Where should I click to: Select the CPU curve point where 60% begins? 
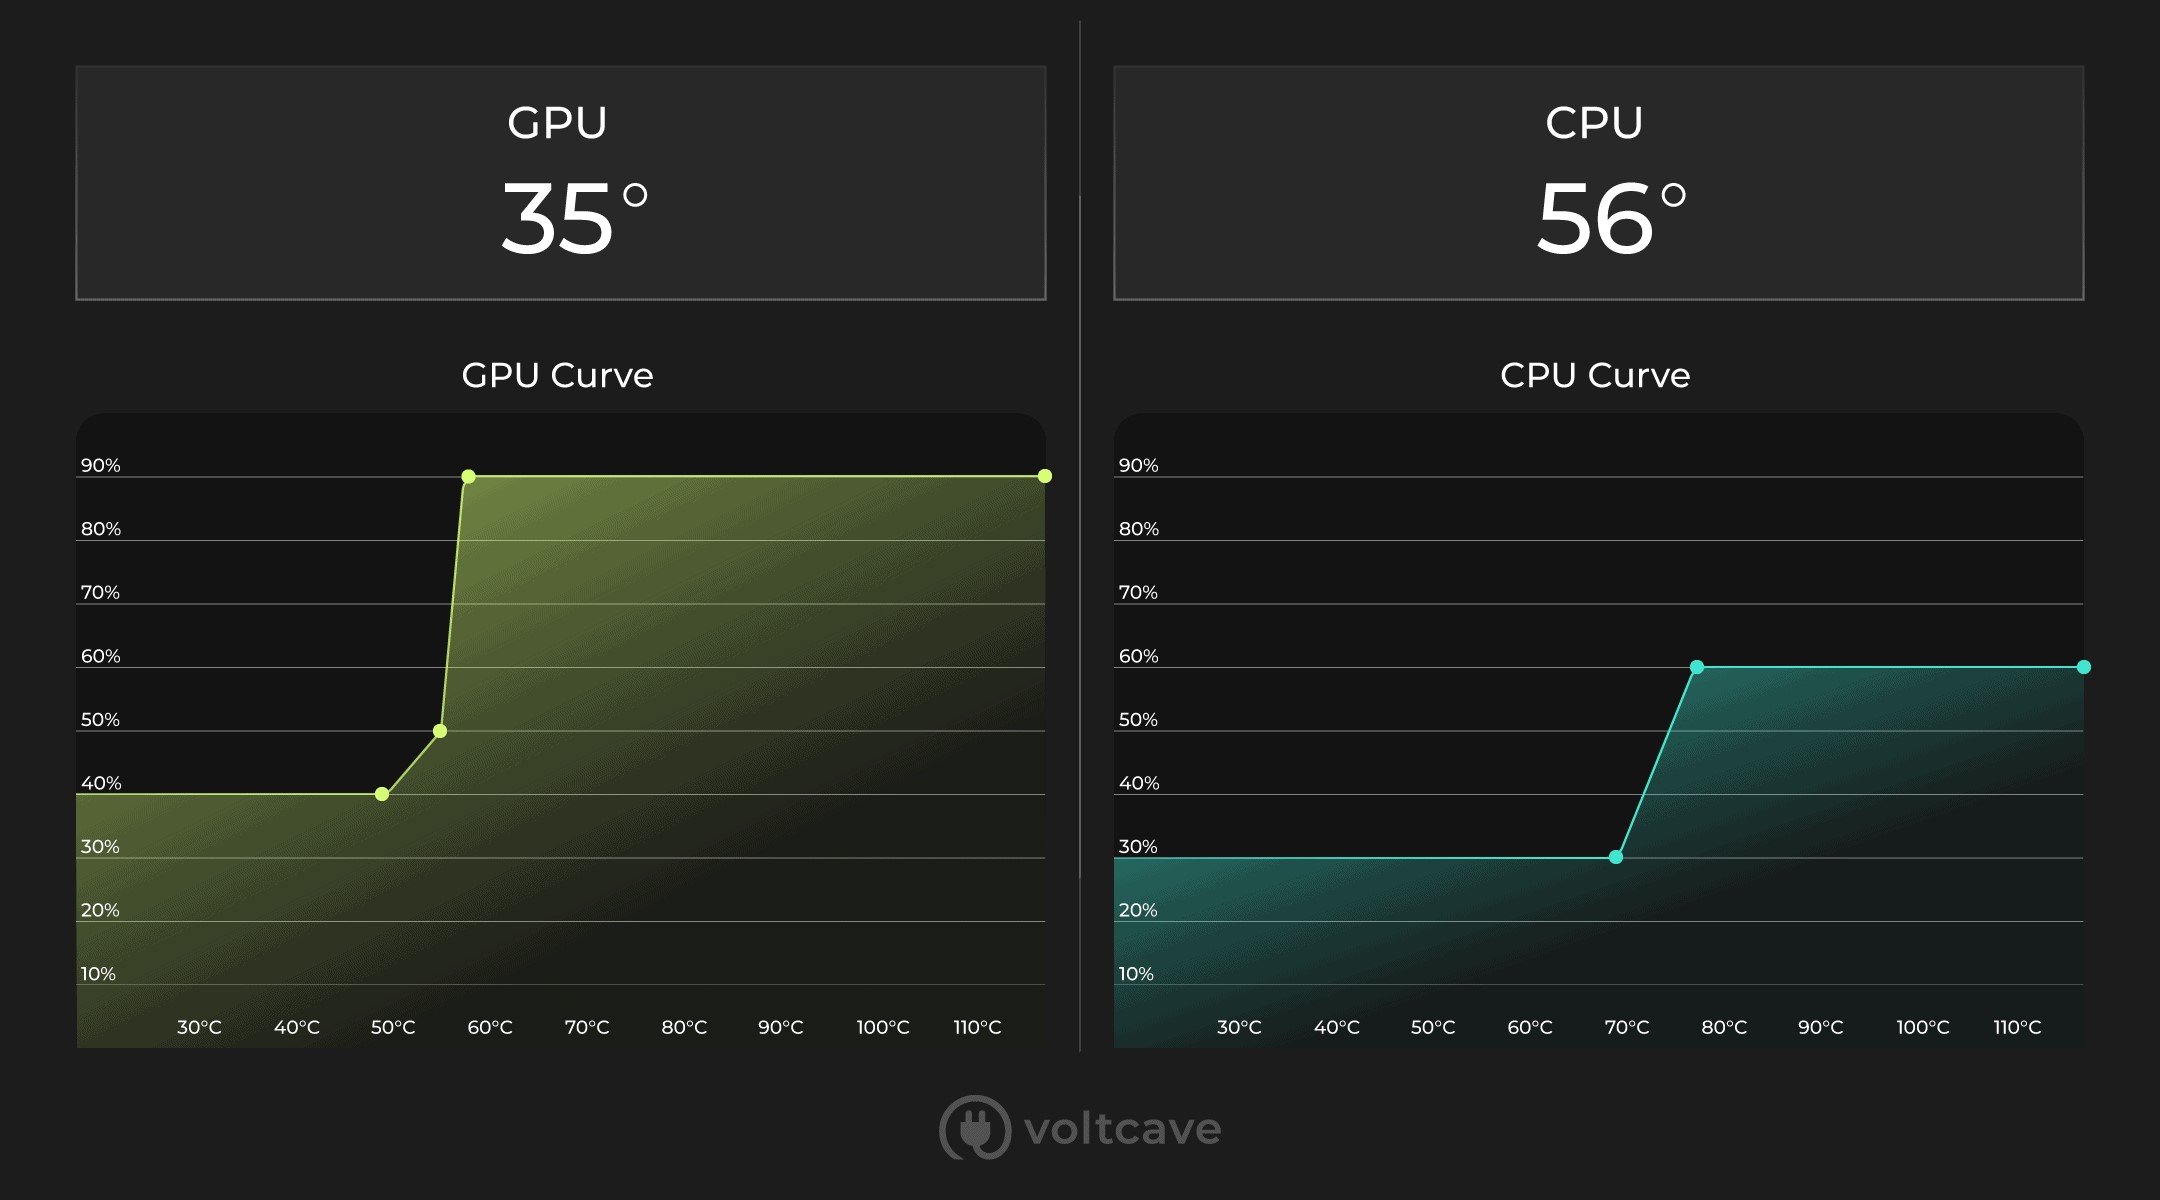point(1697,667)
